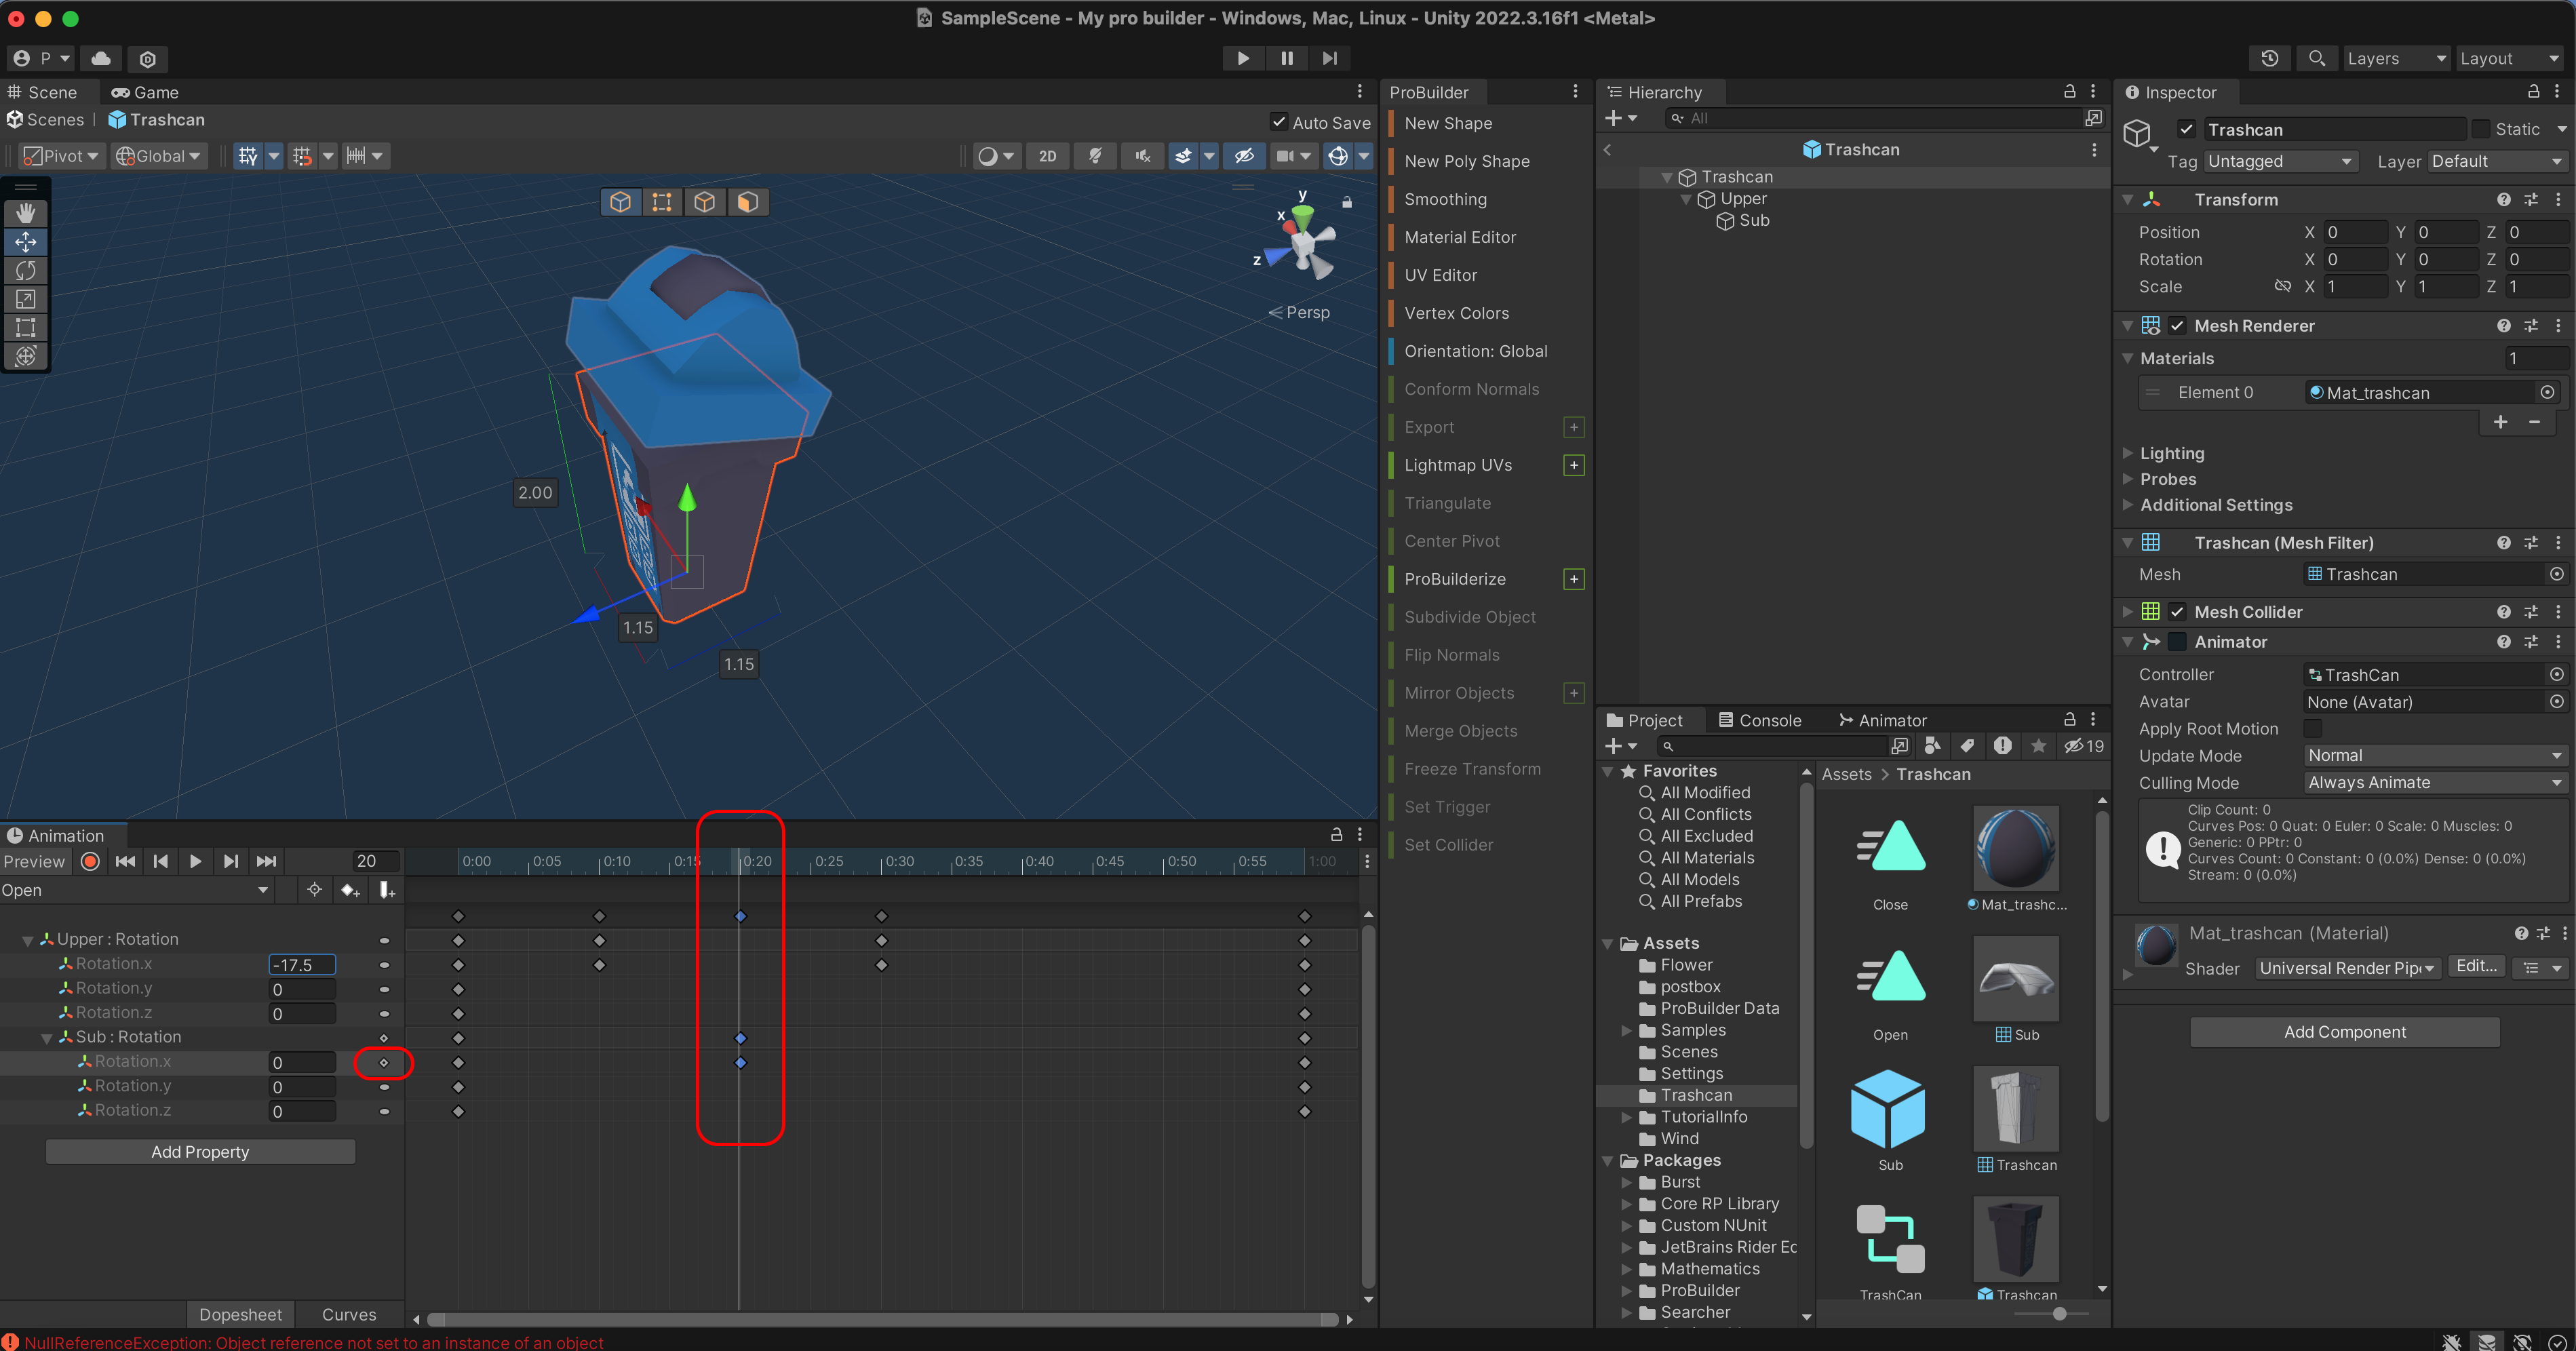Select the Rotate tool in scene toolbar
The height and width of the screenshot is (1351, 2576).
click(26, 270)
